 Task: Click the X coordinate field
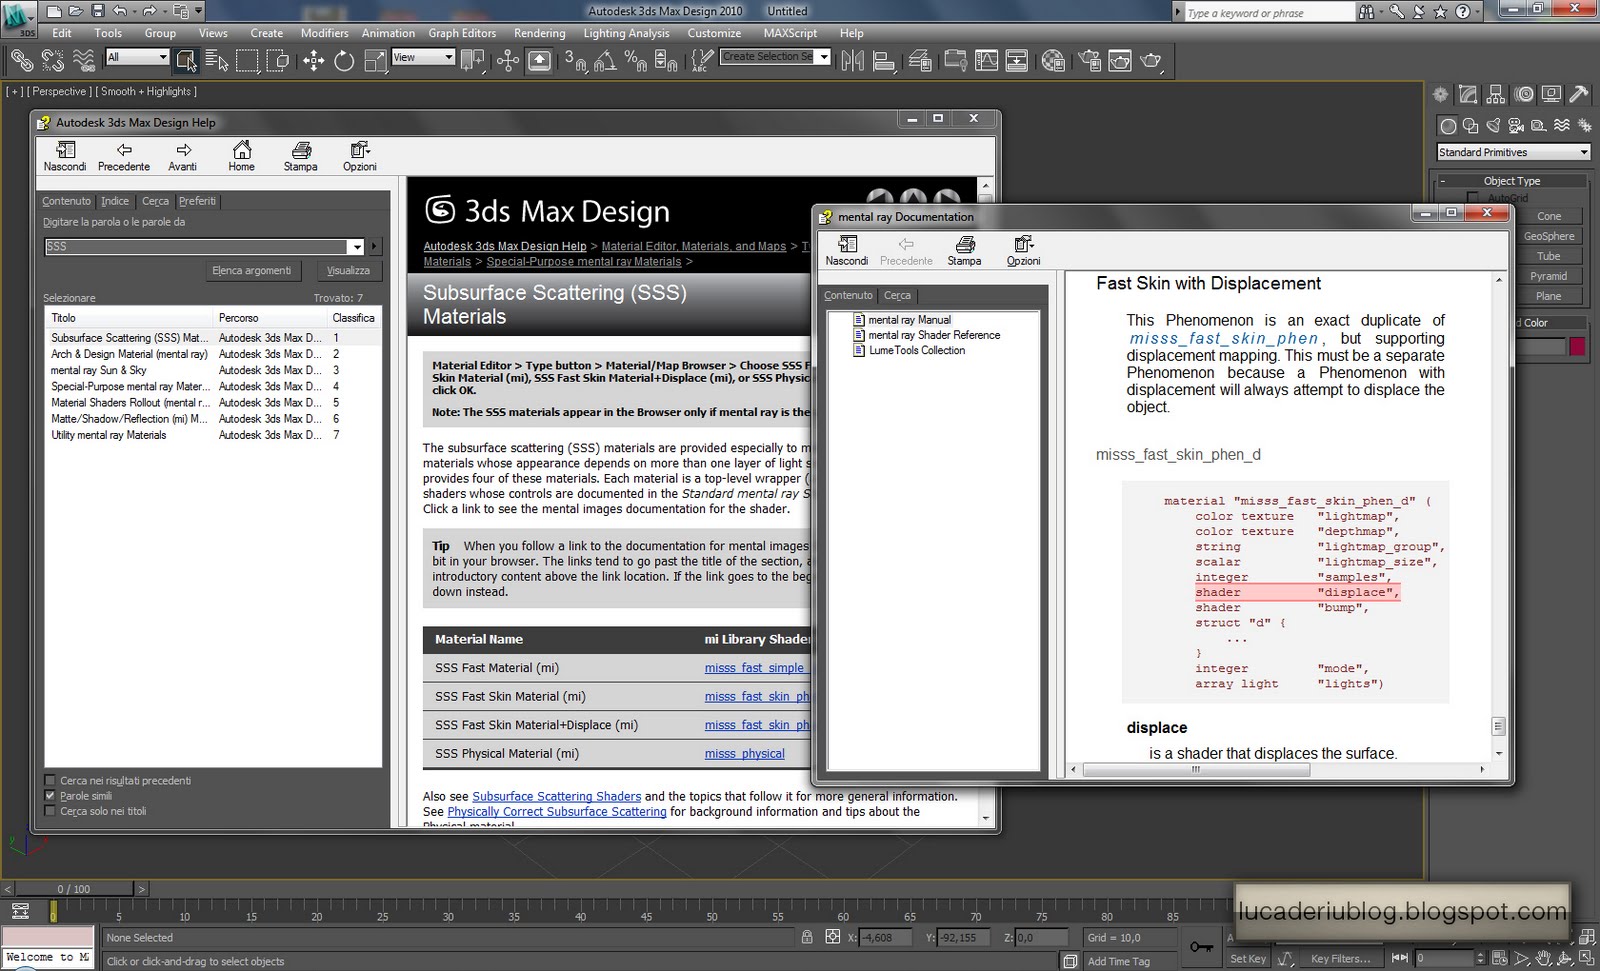(x=885, y=937)
